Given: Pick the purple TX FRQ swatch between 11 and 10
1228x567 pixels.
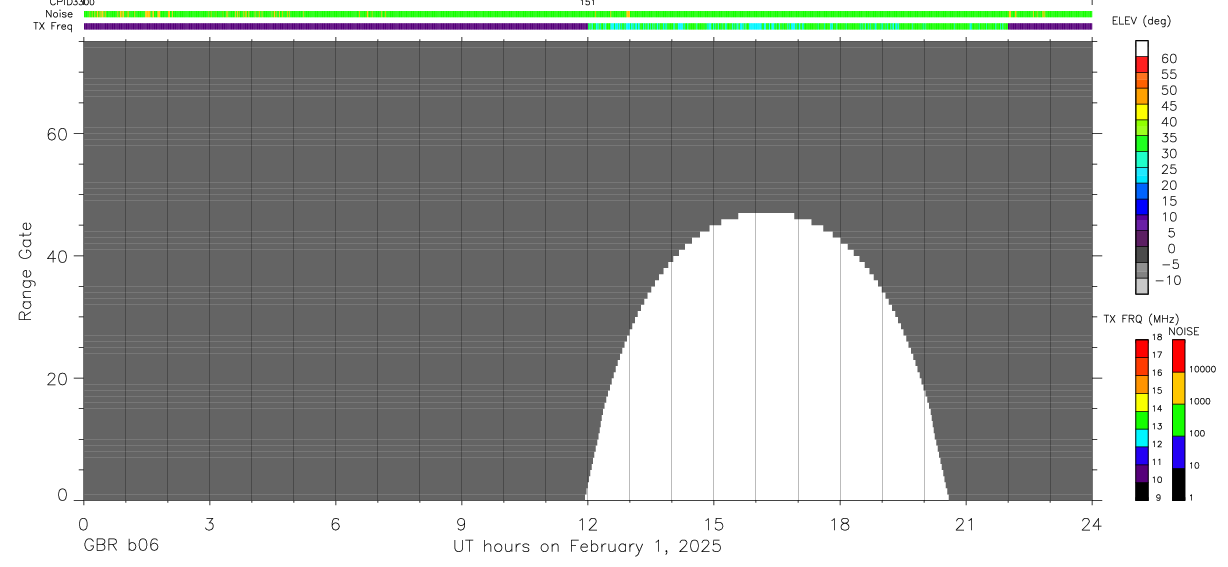Looking at the screenshot, I should coord(1142,473).
